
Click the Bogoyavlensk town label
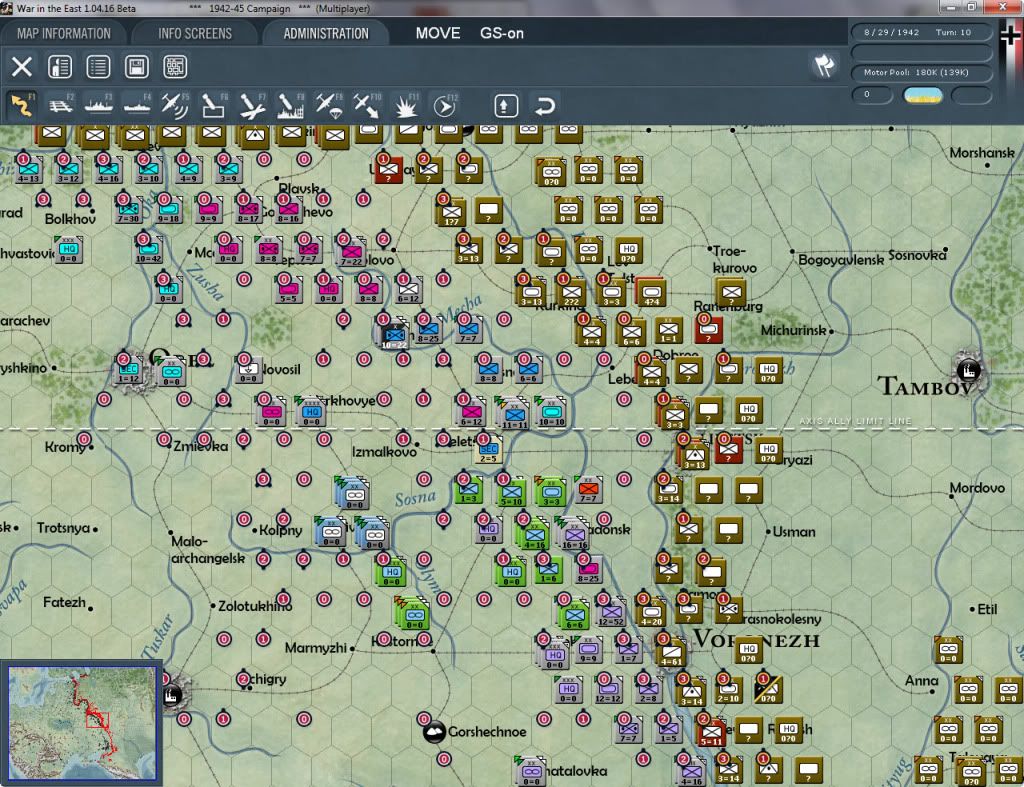[840, 259]
